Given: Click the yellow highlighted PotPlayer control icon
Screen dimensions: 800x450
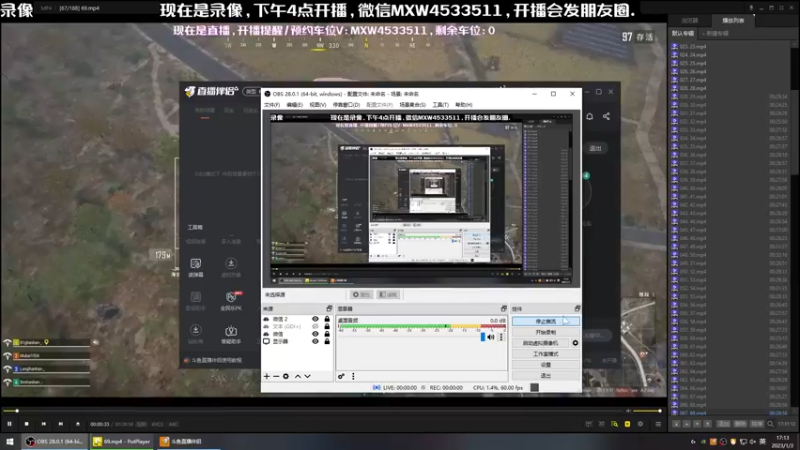Looking at the screenshot, I should [x=627, y=424].
